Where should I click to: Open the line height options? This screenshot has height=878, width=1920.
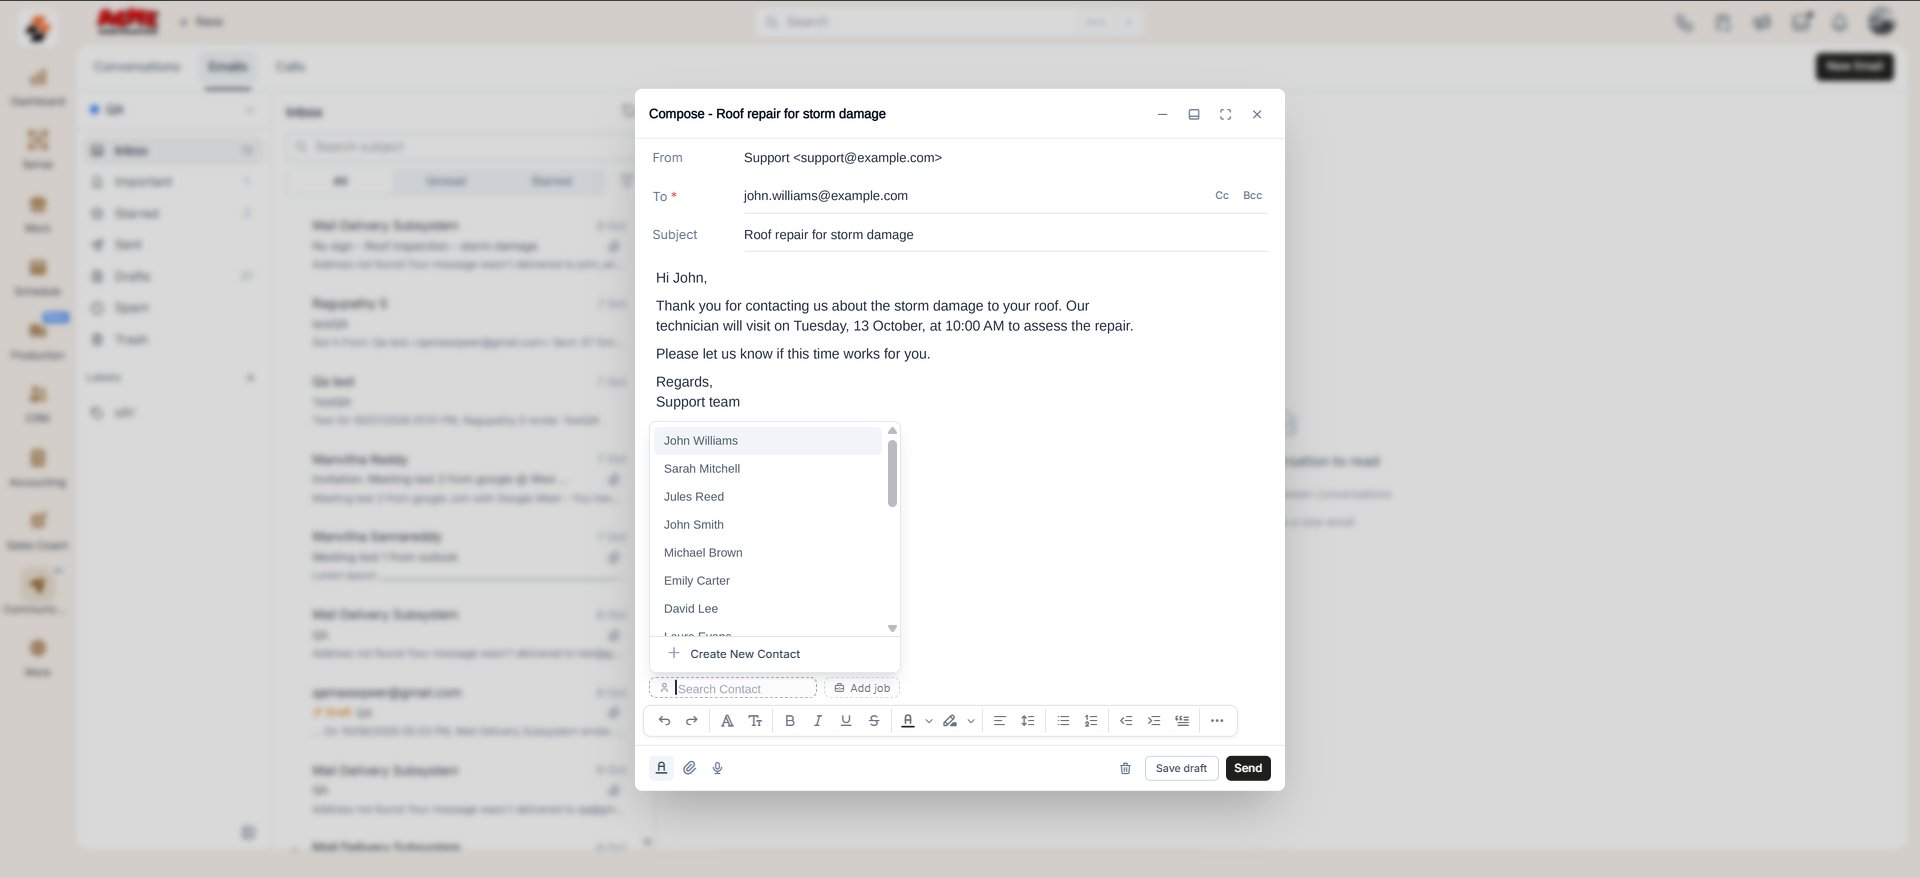pyautogui.click(x=1027, y=721)
